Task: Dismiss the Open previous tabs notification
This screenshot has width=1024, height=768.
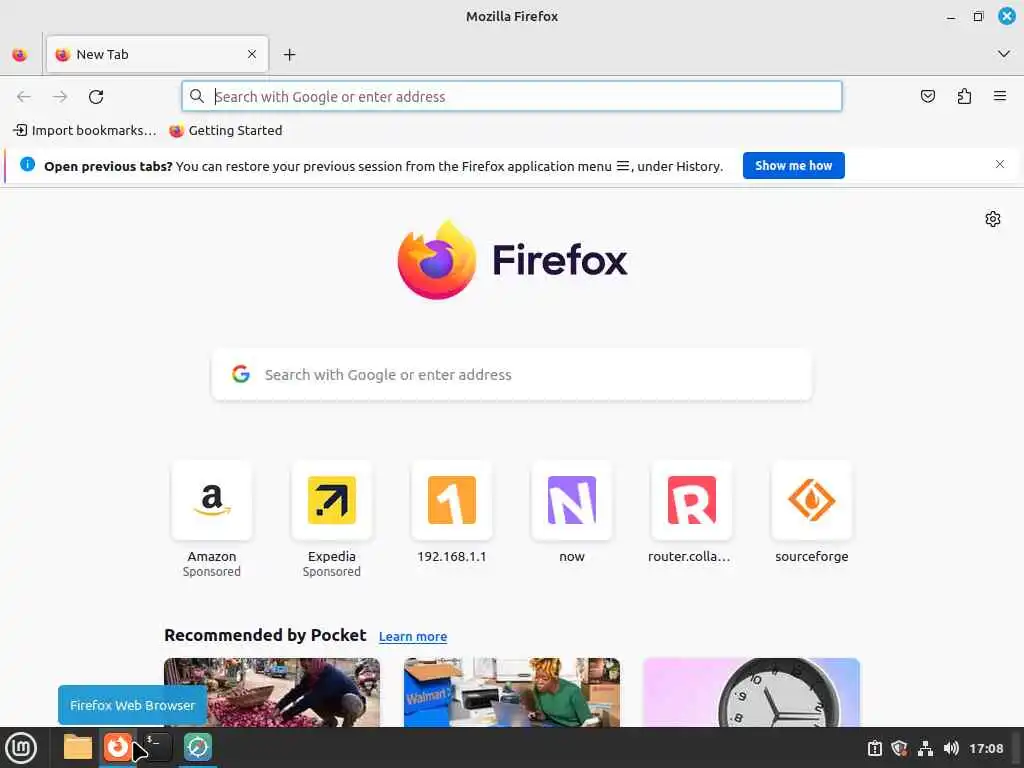Action: point(1000,164)
